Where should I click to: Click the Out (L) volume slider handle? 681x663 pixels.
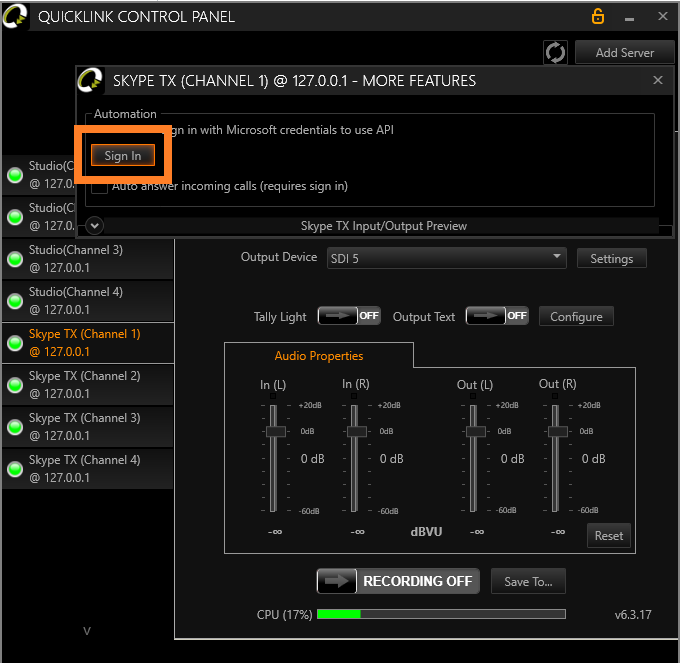coord(476,431)
